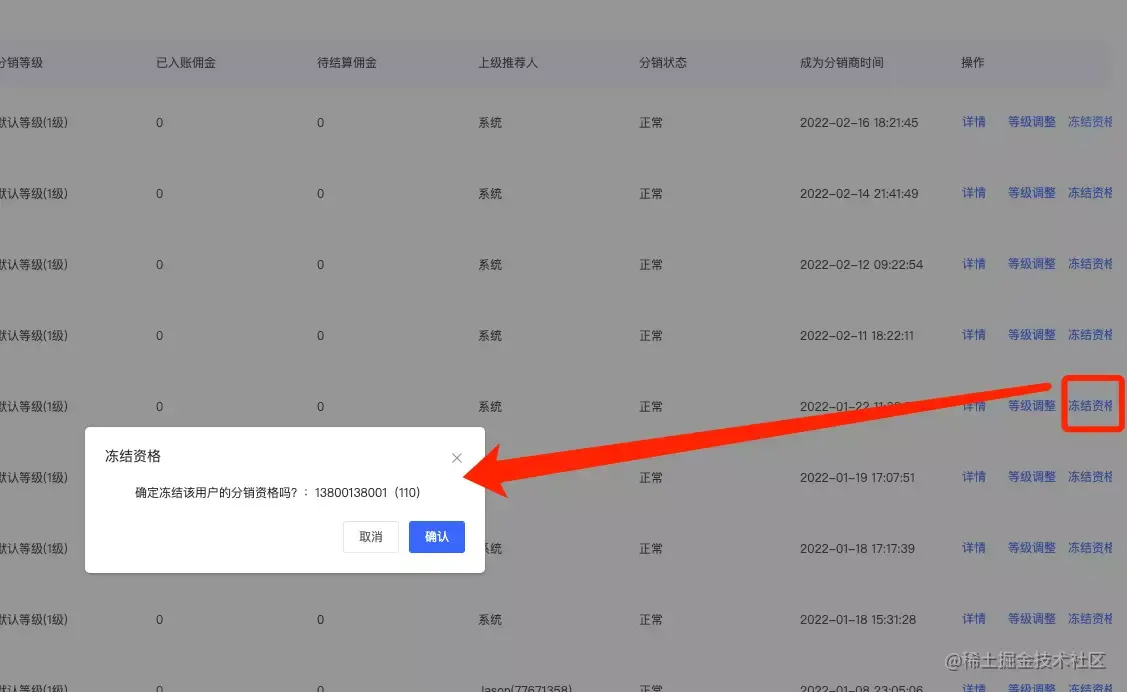The image size is (1127, 692).
Task: Click 冻结资格 for the 2022-02-11 18:22:11 row
Action: click(x=1090, y=336)
